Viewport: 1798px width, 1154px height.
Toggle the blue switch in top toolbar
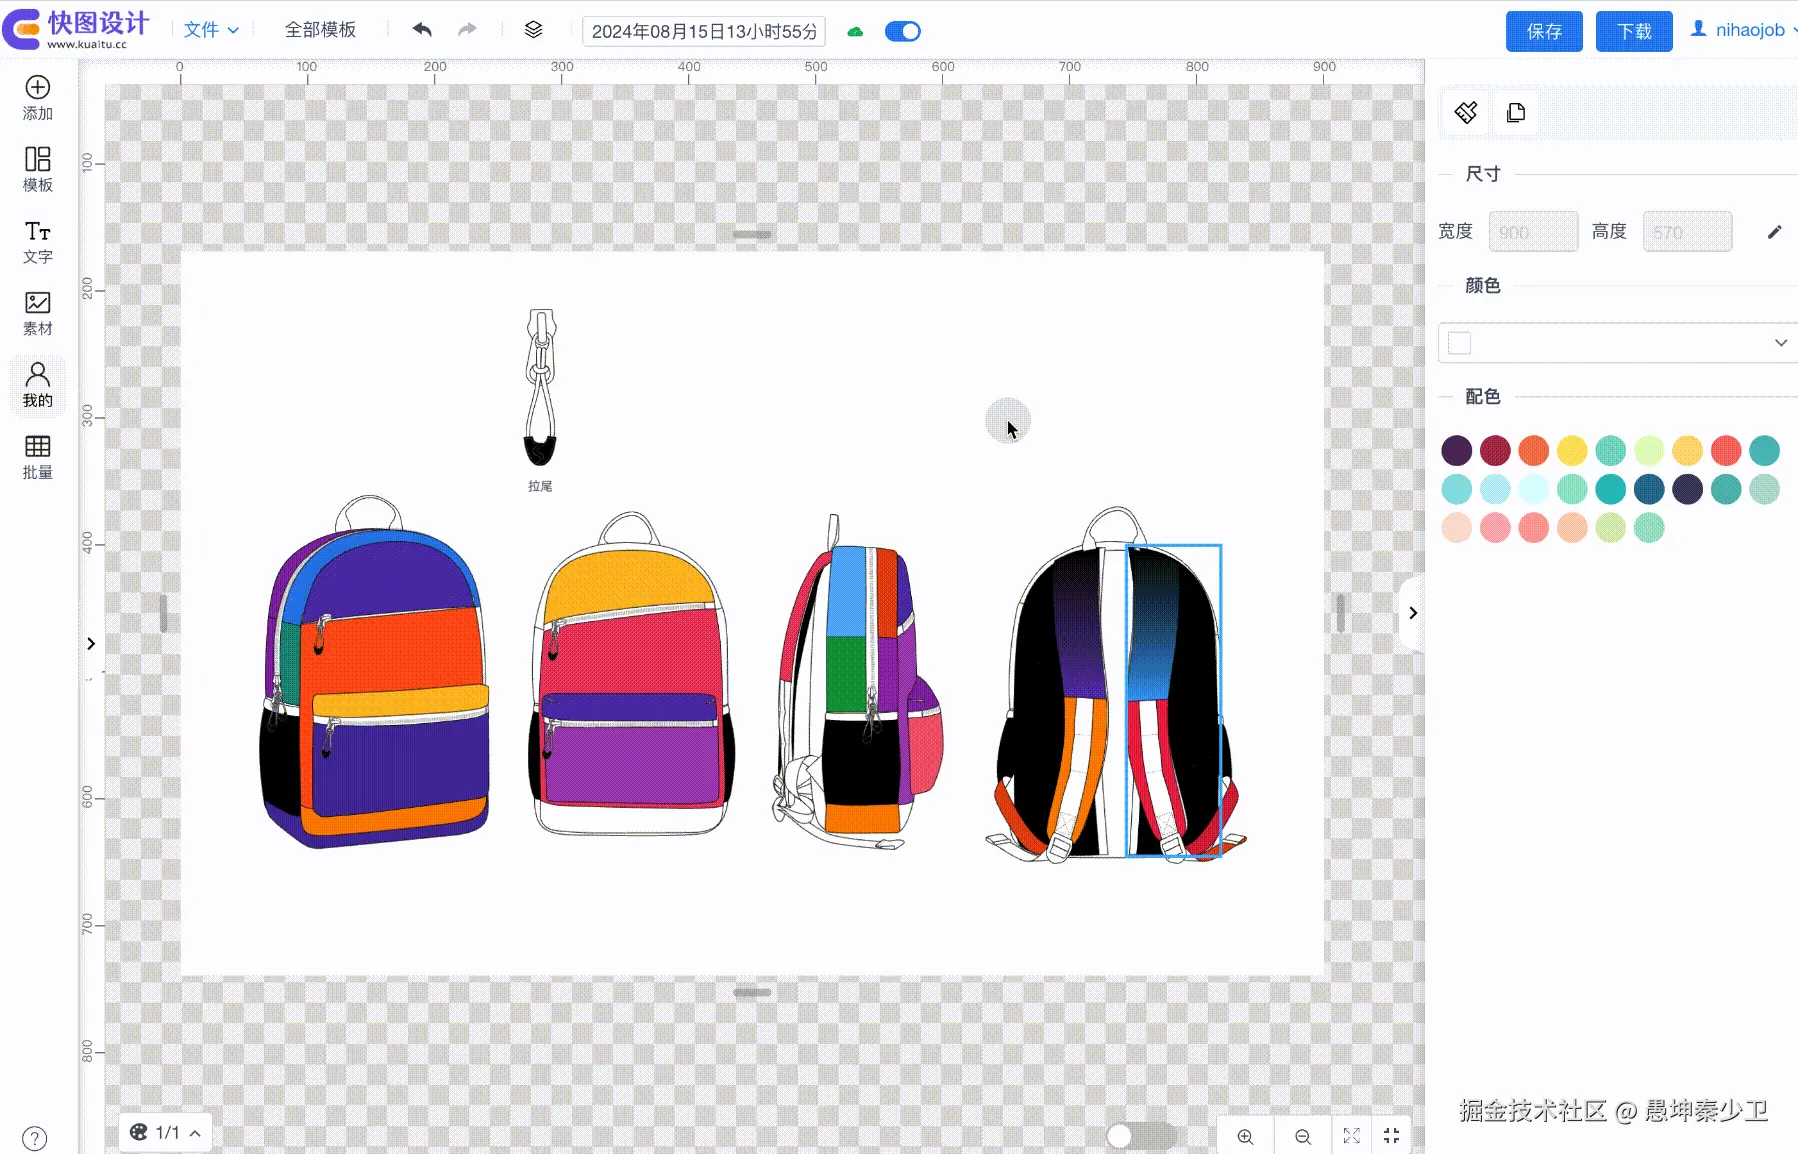[902, 31]
